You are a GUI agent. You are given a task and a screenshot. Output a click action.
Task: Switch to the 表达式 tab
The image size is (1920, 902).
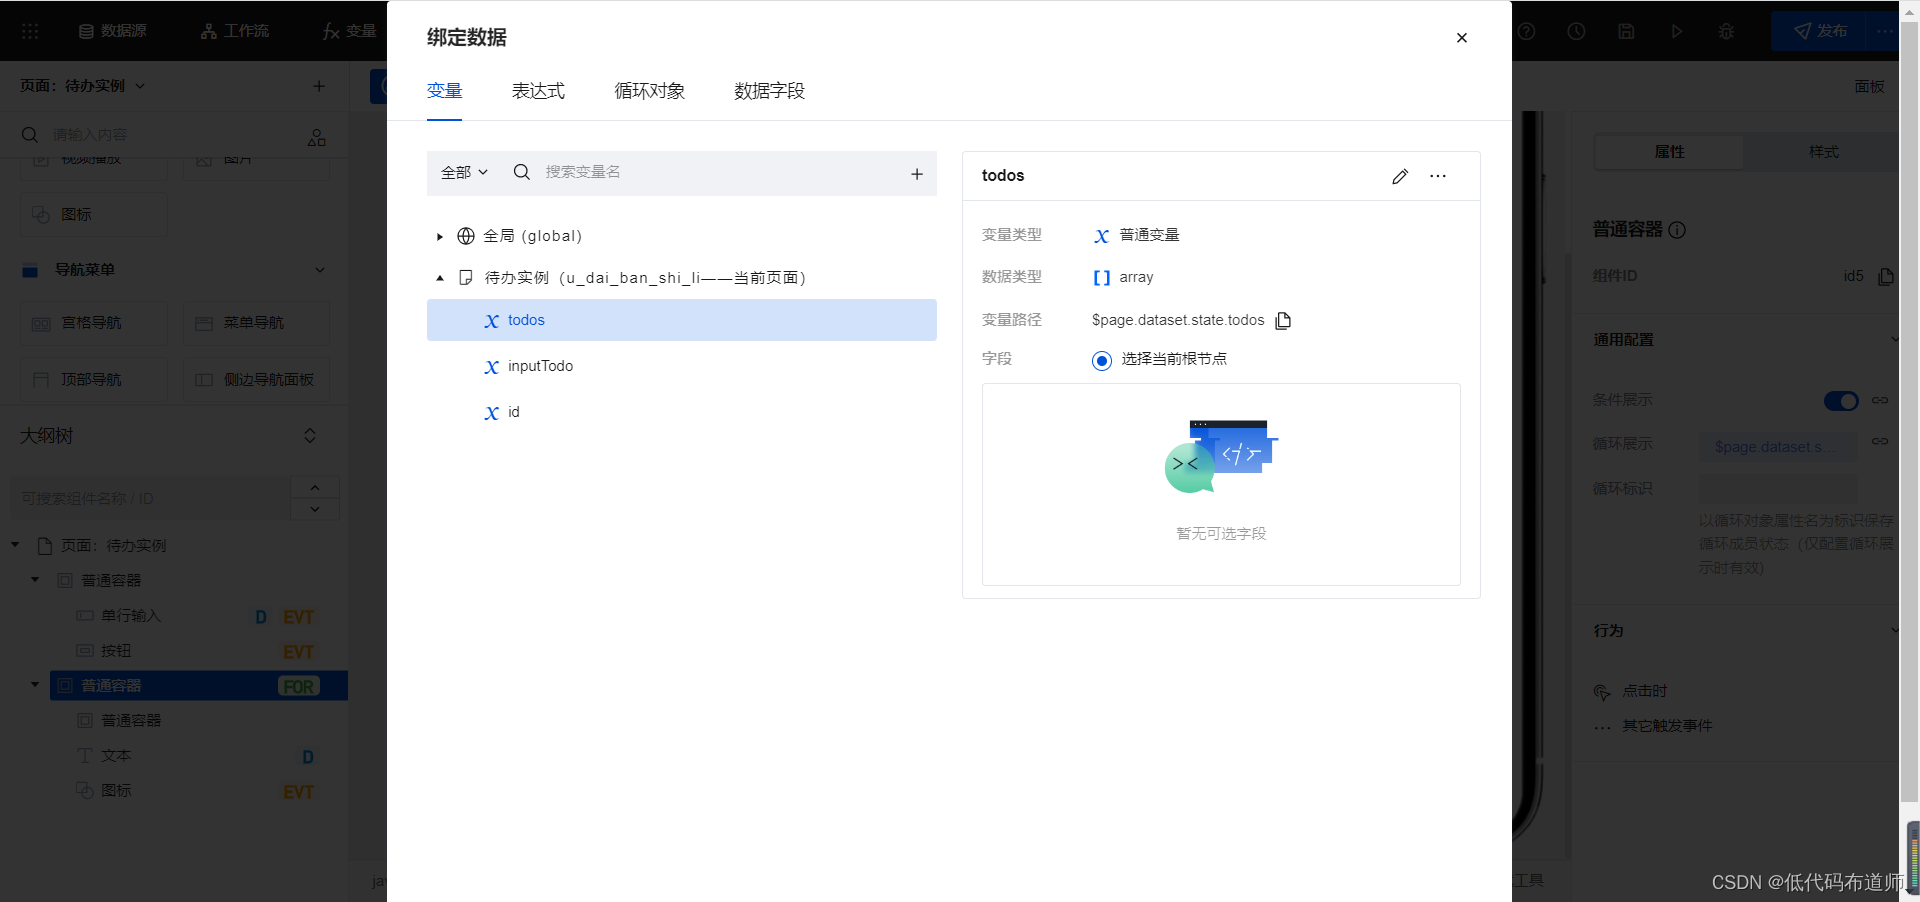(538, 91)
